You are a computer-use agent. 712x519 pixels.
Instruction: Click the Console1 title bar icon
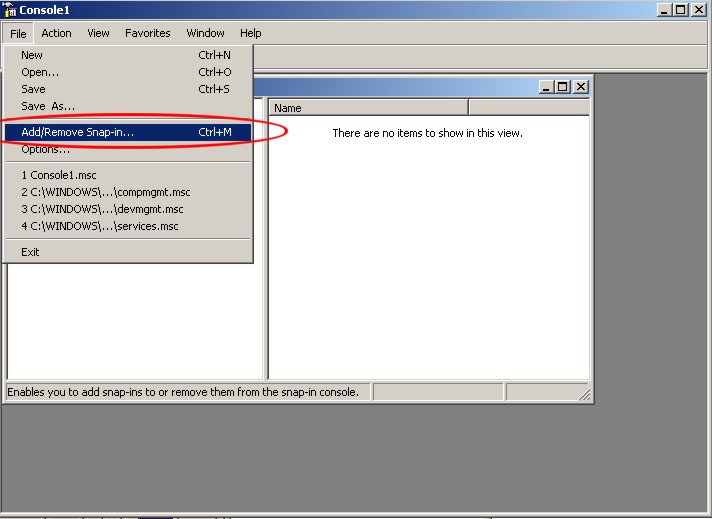10,10
